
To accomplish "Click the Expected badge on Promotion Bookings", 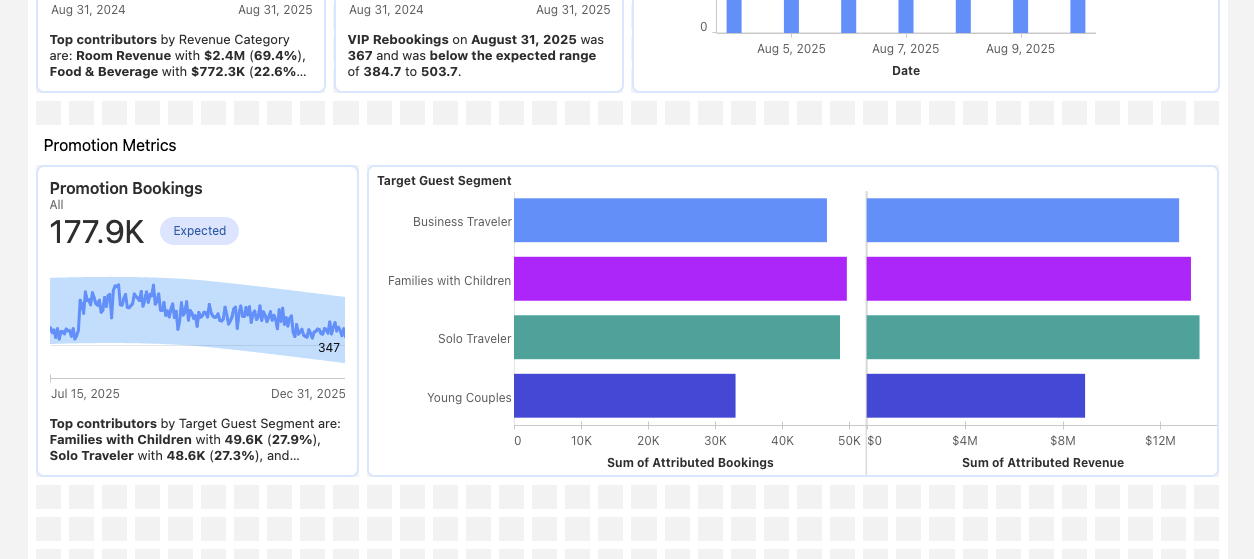I will point(199,231).
